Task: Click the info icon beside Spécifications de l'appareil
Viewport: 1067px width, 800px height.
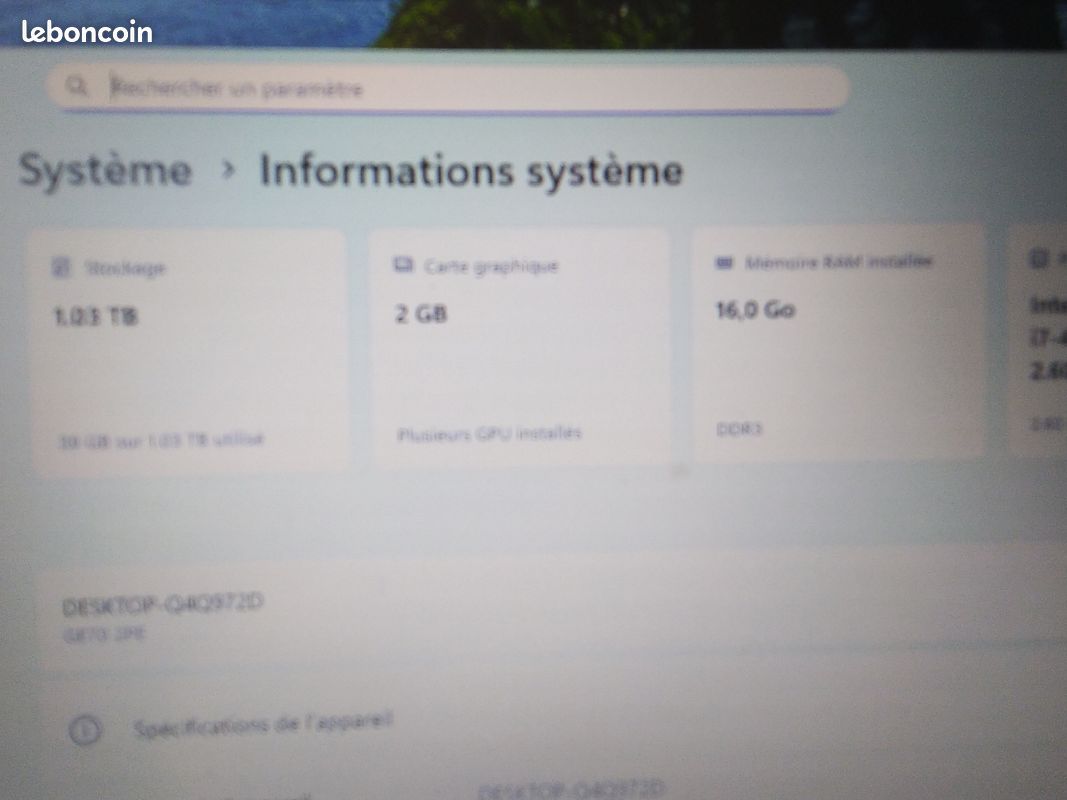Action: pos(85,730)
